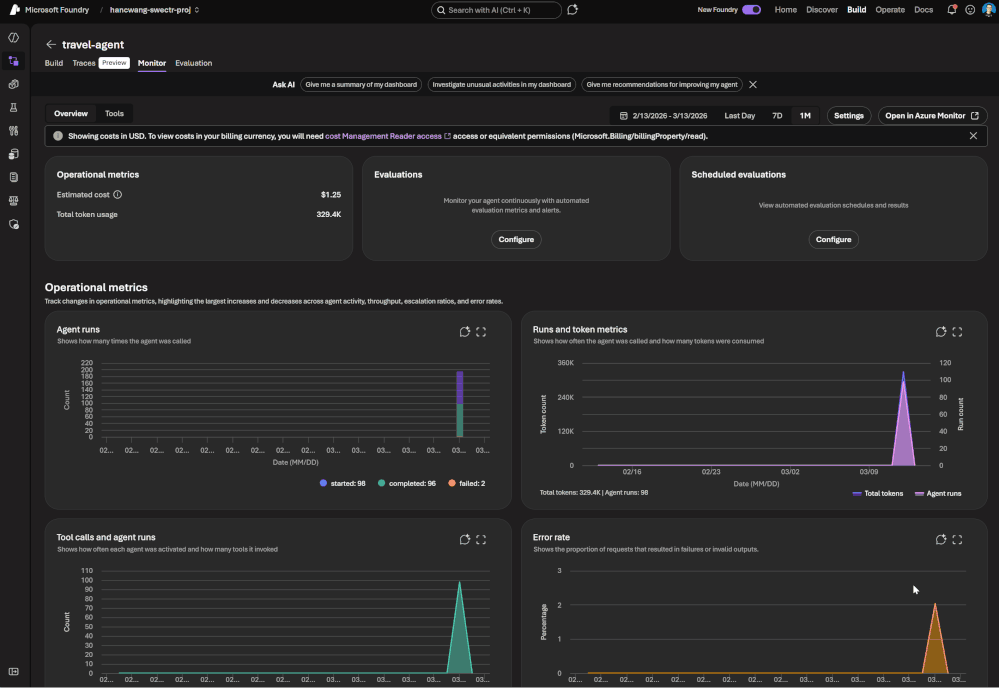This screenshot has width=999, height=688.
Task: Click the 'started: 98' legend color dot
Action: coord(323,483)
